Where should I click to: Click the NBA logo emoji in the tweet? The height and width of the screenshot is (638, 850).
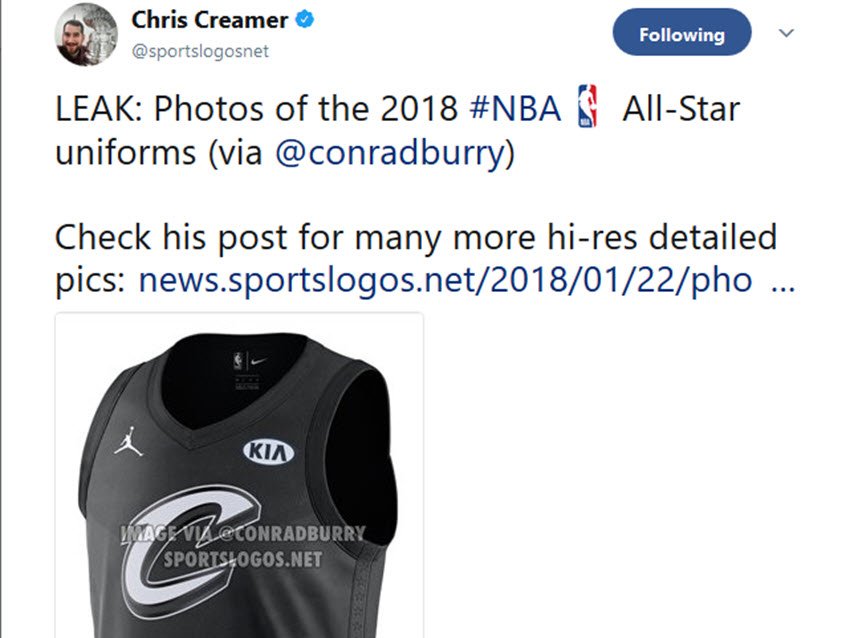pos(587,108)
